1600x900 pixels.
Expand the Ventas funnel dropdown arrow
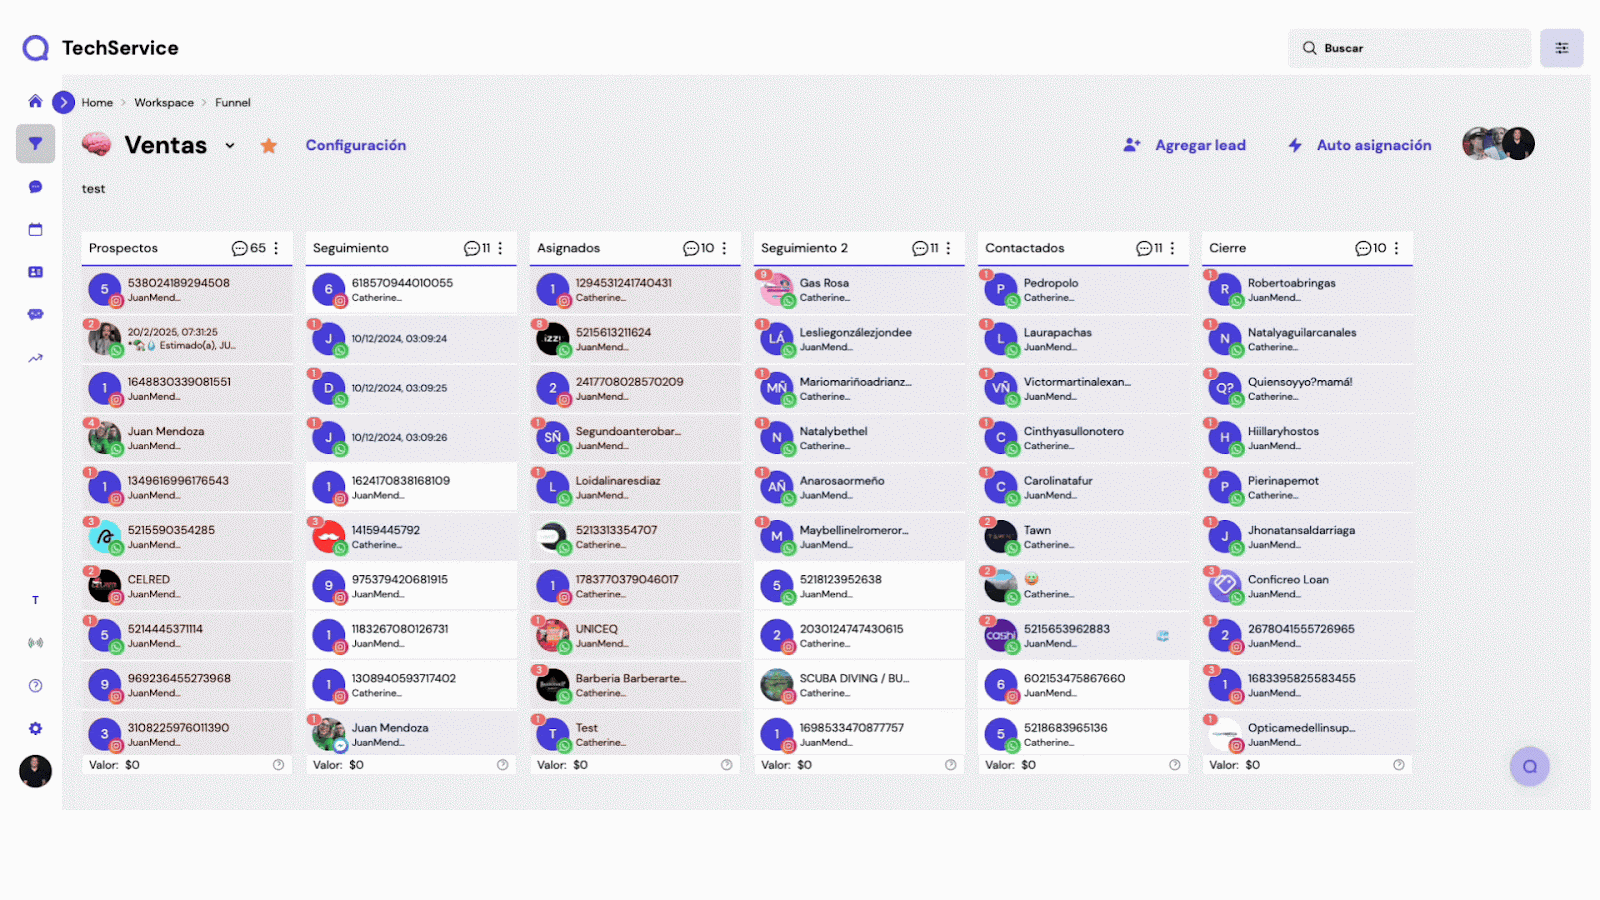[230, 146]
